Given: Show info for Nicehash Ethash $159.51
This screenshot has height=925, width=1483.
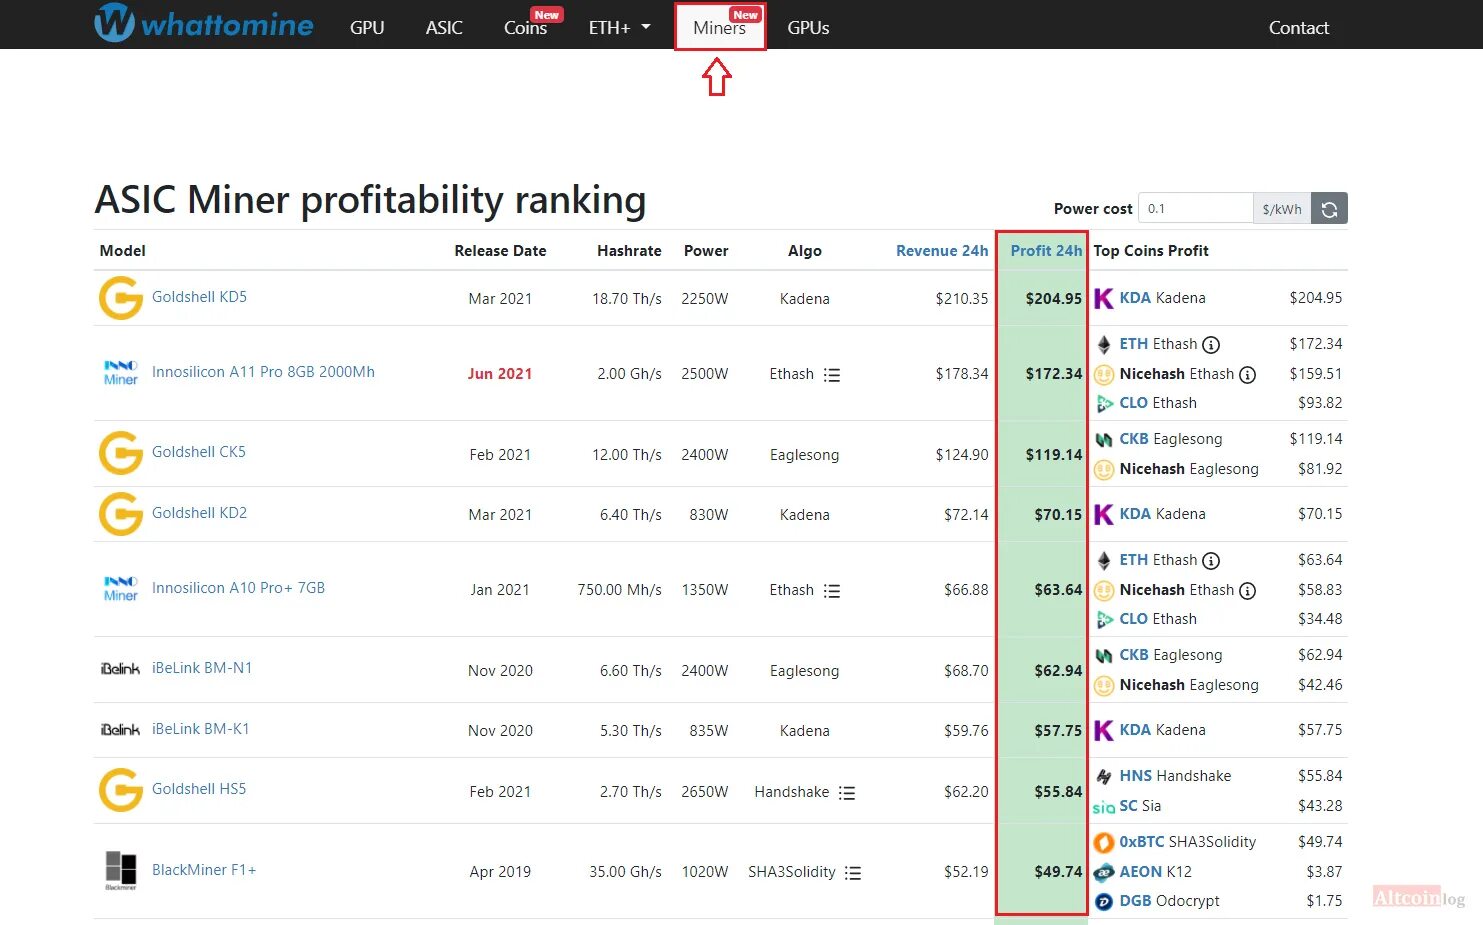Looking at the screenshot, I should (x=1248, y=375).
